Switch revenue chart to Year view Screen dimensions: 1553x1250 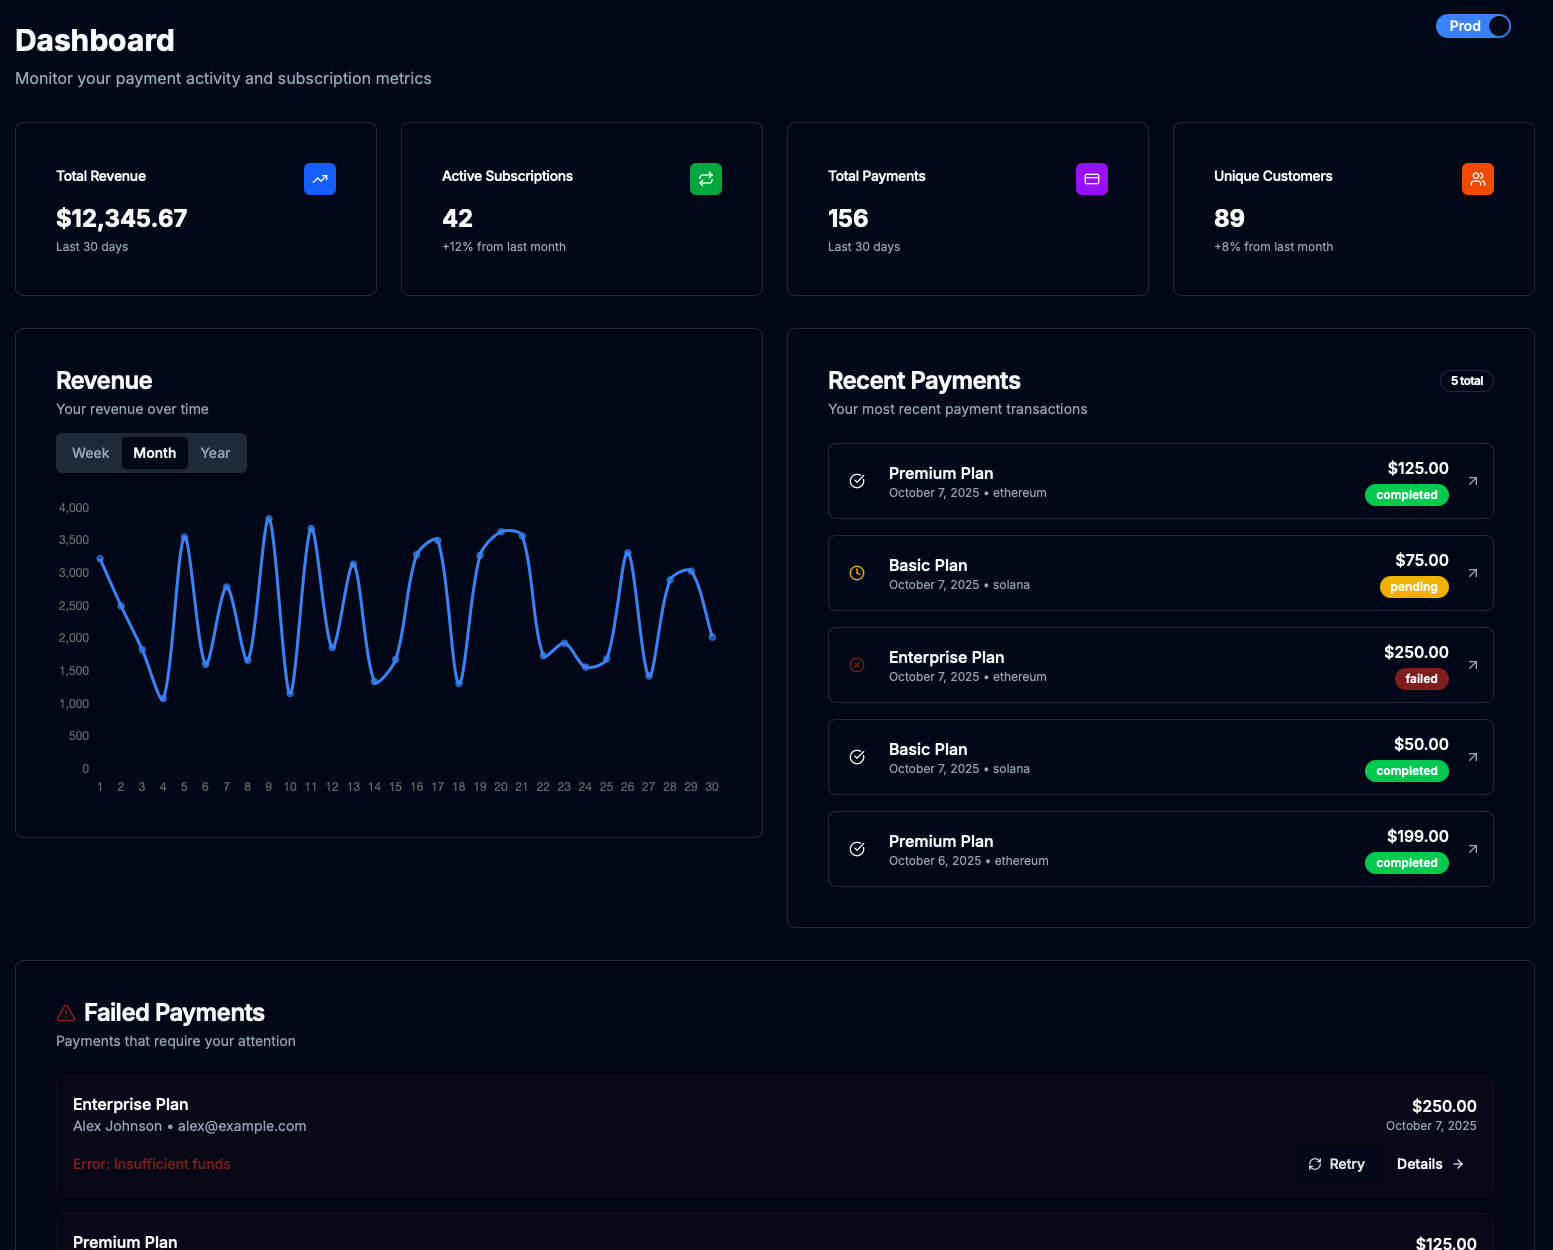pyautogui.click(x=215, y=453)
